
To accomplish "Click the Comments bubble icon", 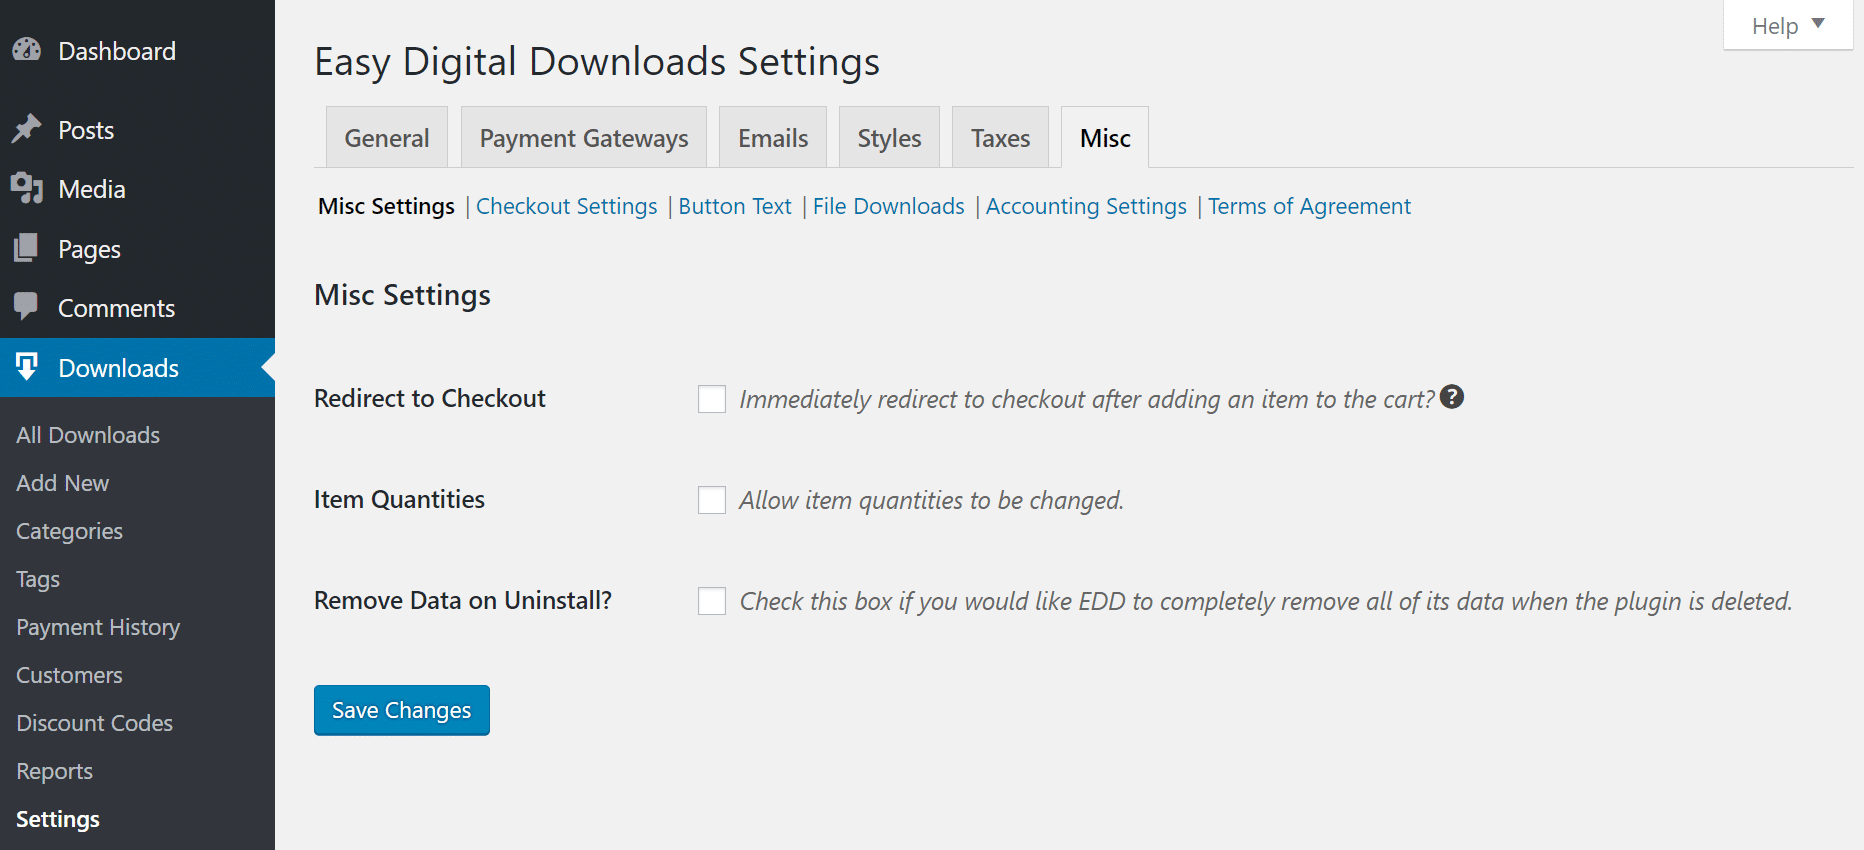I will coord(26,307).
